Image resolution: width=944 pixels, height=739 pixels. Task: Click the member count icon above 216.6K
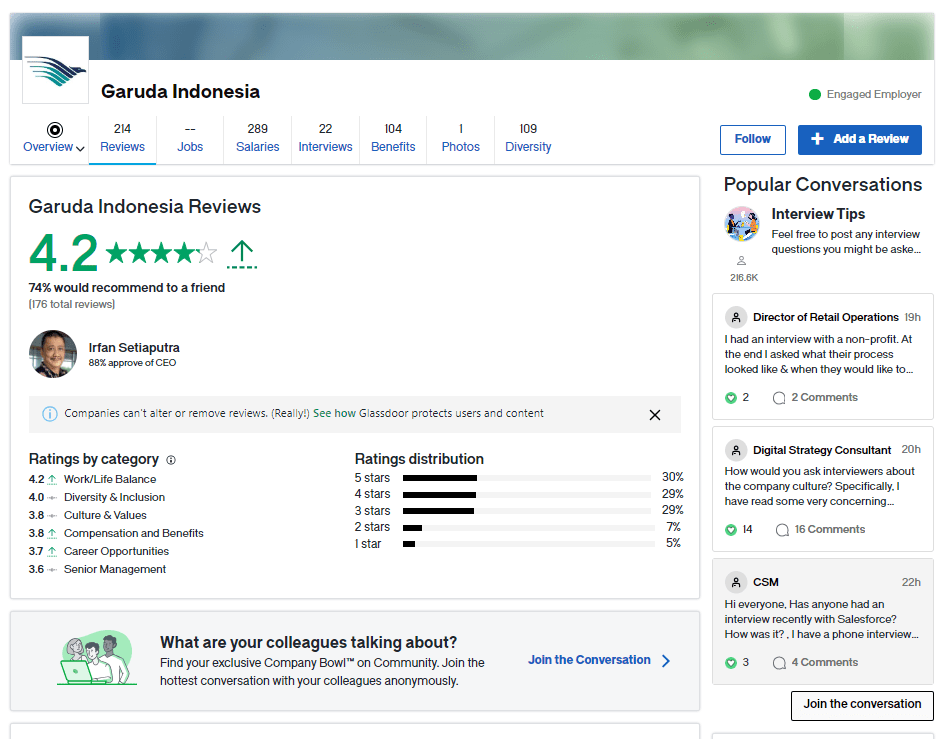742,261
